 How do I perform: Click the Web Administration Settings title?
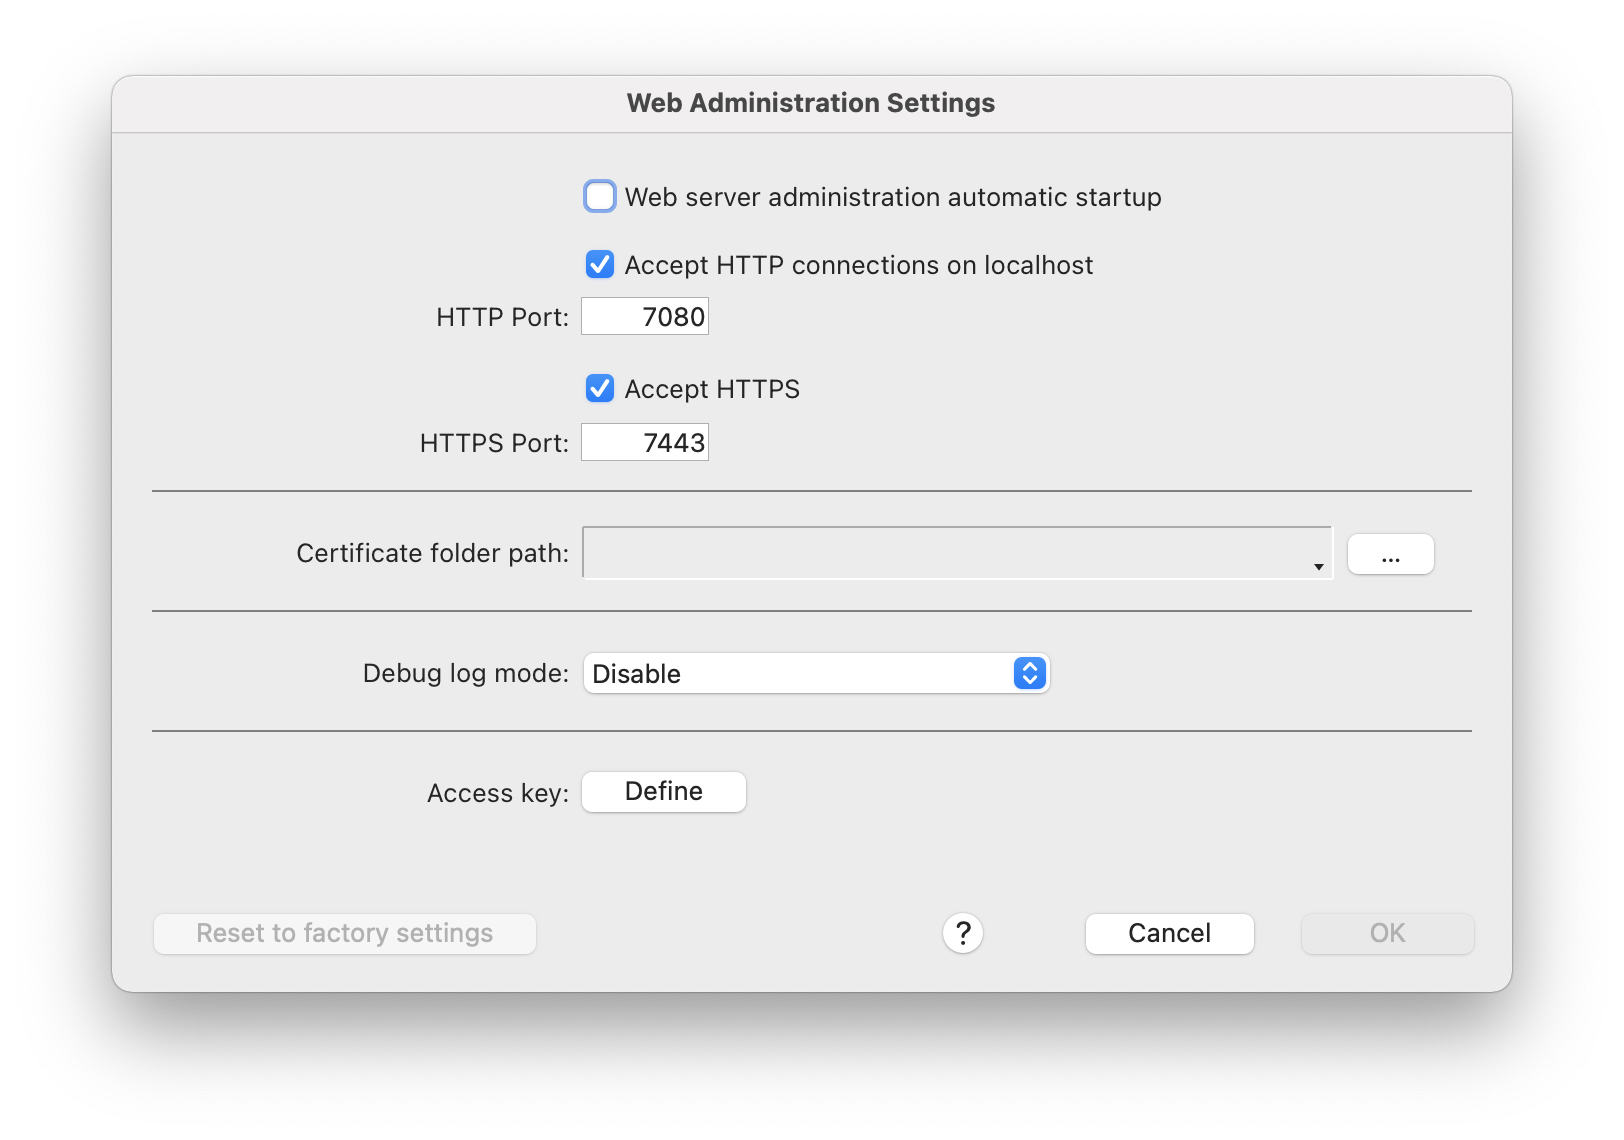[x=811, y=103]
